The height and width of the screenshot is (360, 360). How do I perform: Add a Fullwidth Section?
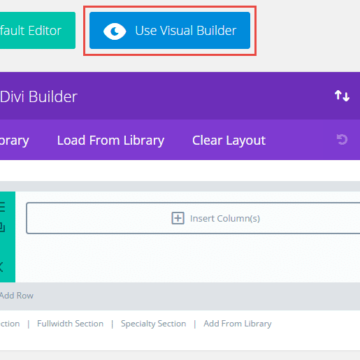pos(70,324)
